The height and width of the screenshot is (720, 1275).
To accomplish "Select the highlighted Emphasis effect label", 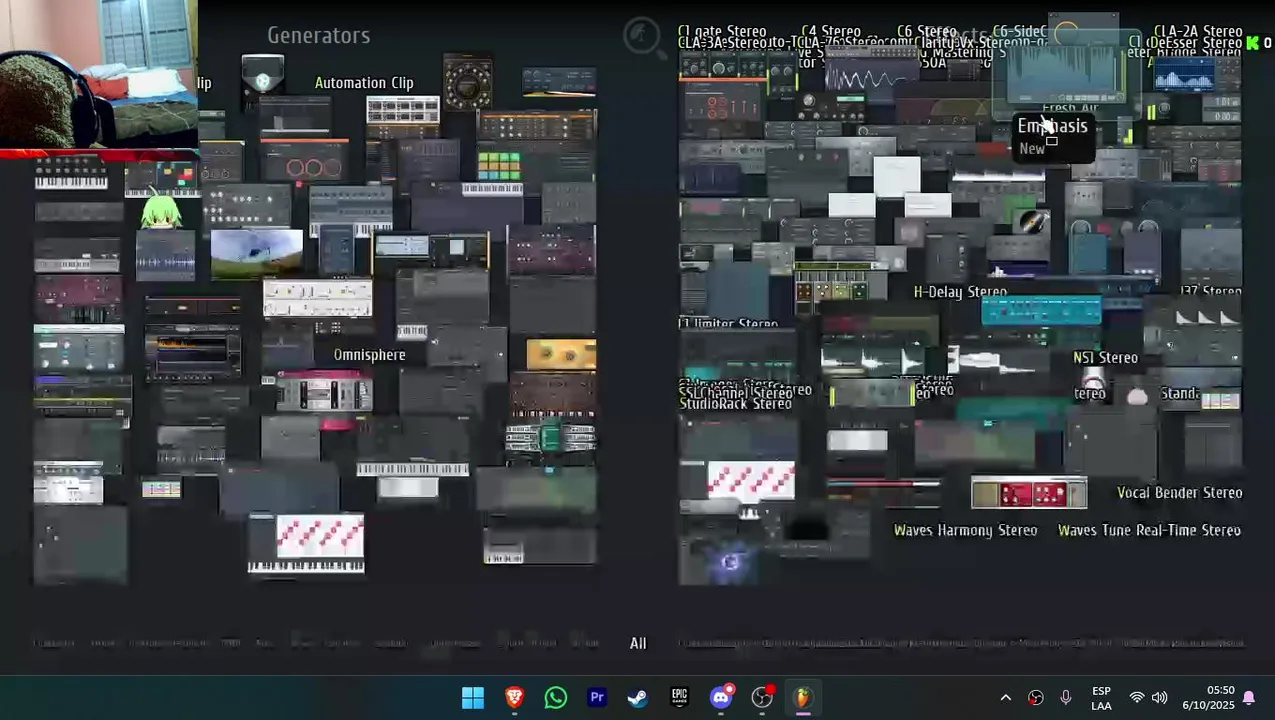I will (1052, 126).
